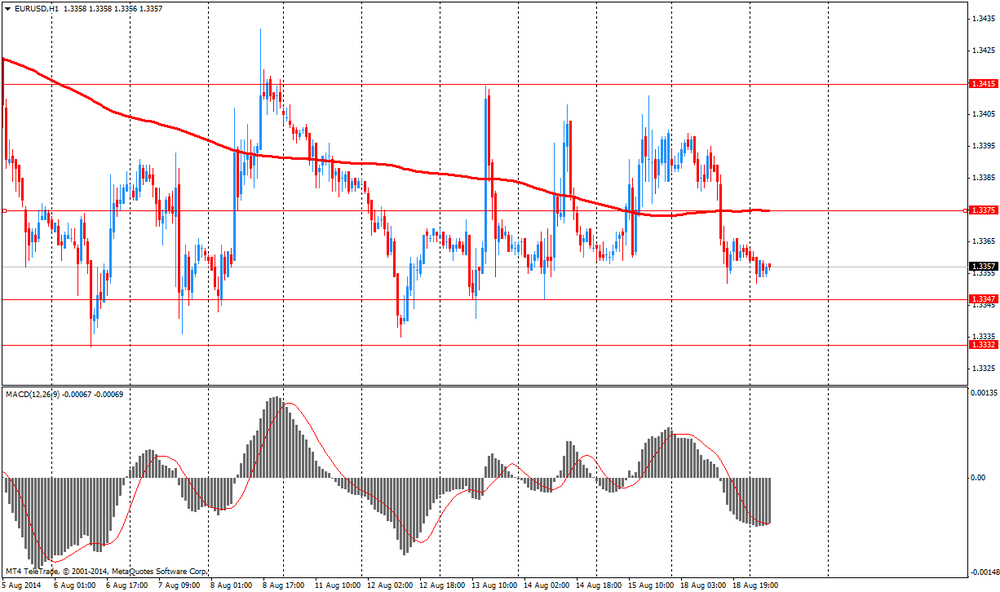Click the 14 Aug 18:00 time label
Image resolution: width=1000 pixels, height=592 pixels.
pyautogui.click(x=599, y=585)
